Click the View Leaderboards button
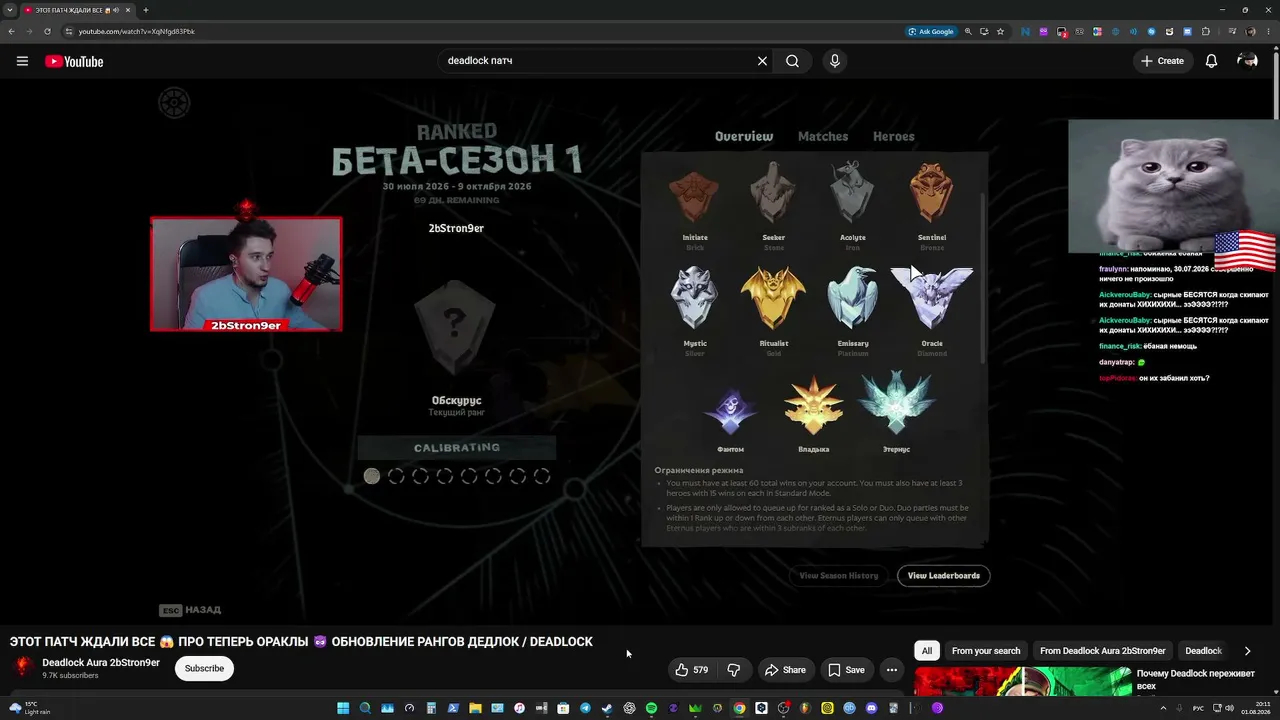The image size is (1280, 720). point(944,576)
